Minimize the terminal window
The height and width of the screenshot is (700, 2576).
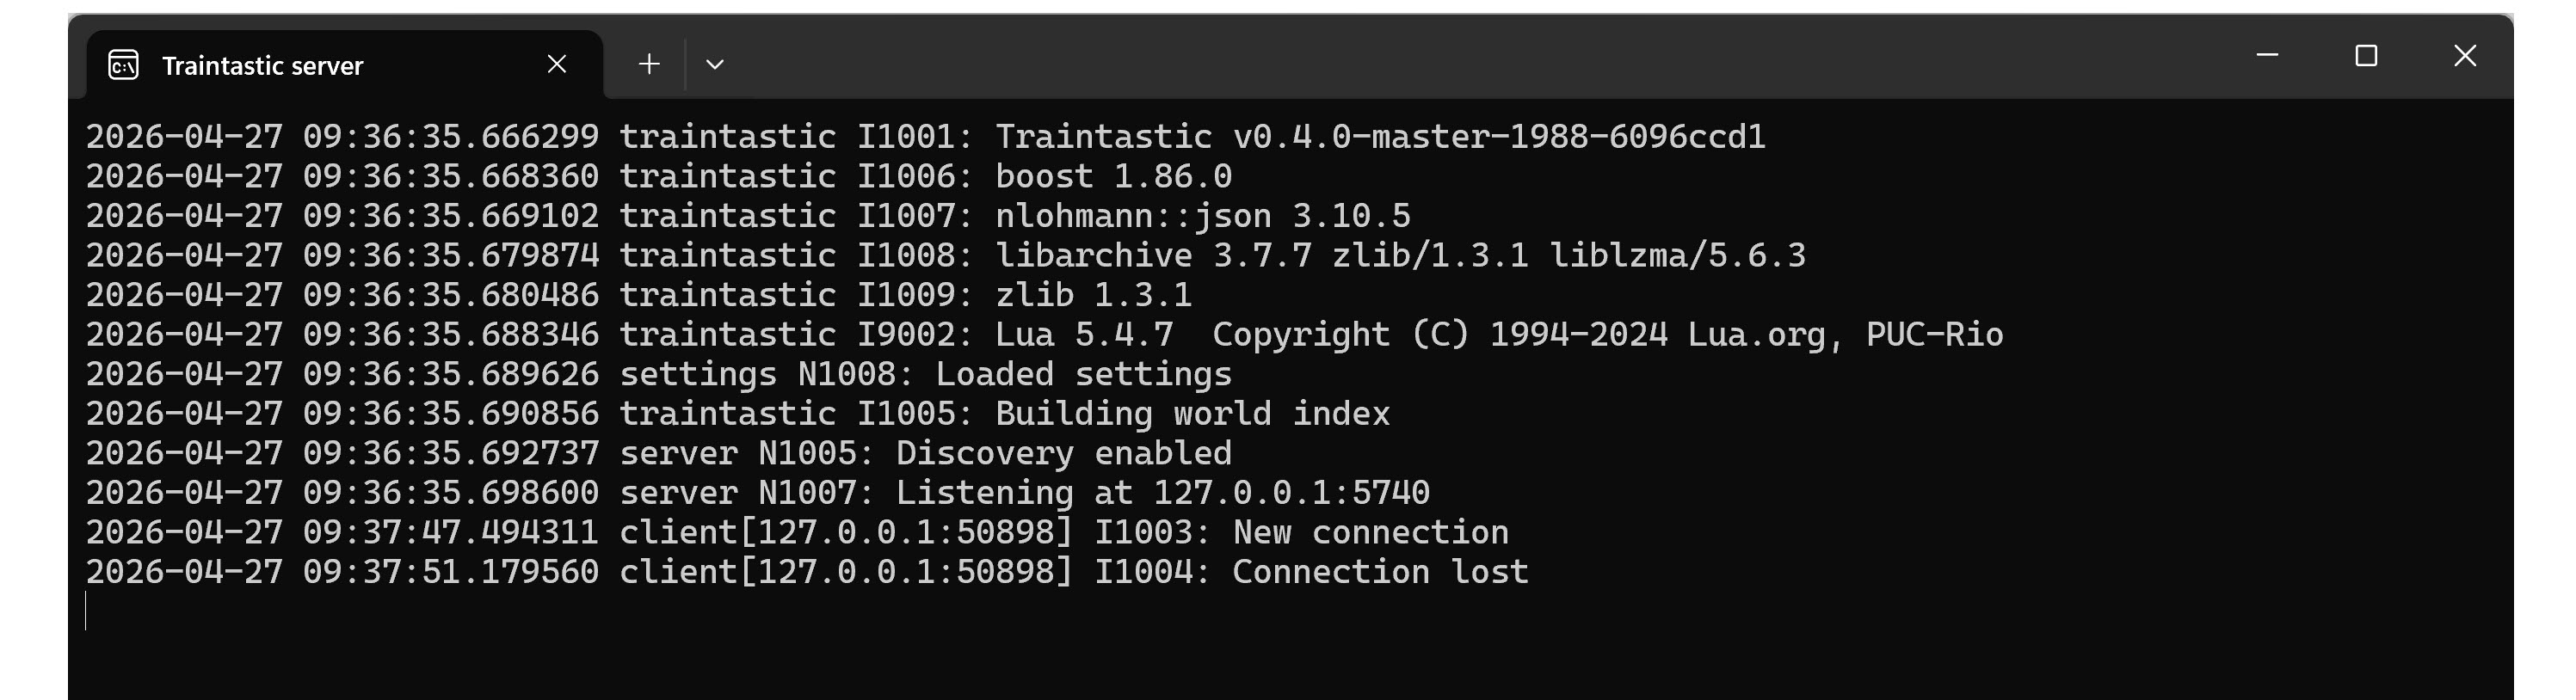tap(2267, 55)
